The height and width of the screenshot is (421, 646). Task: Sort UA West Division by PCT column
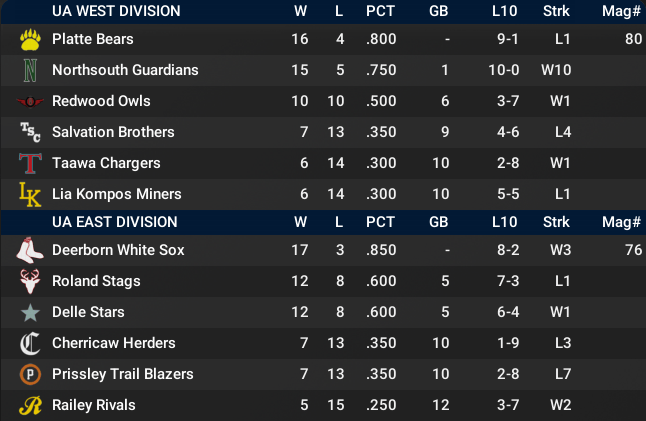click(380, 11)
